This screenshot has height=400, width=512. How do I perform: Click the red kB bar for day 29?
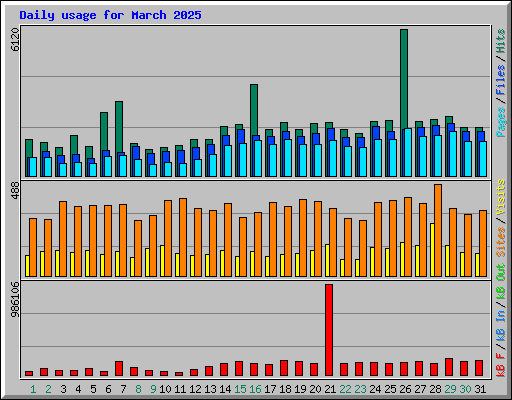point(449,367)
